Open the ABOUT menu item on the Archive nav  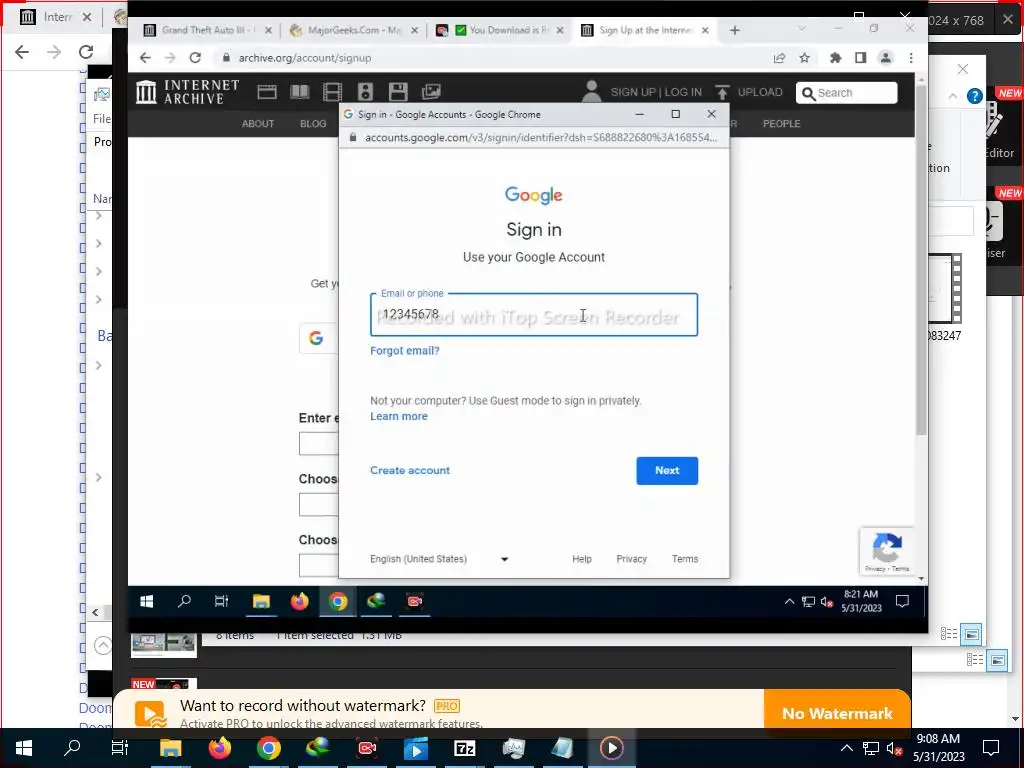coord(258,123)
